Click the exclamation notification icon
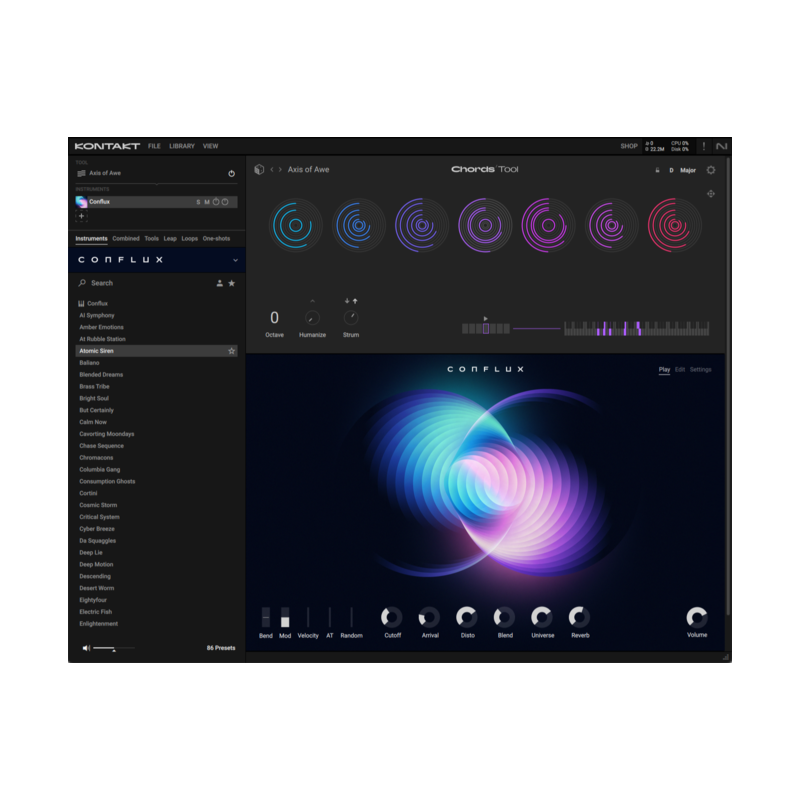This screenshot has height=800, width=800. click(704, 146)
